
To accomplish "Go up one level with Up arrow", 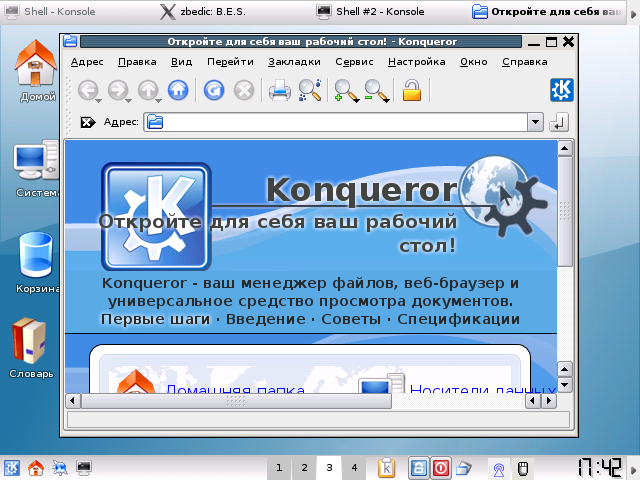I will [x=148, y=90].
